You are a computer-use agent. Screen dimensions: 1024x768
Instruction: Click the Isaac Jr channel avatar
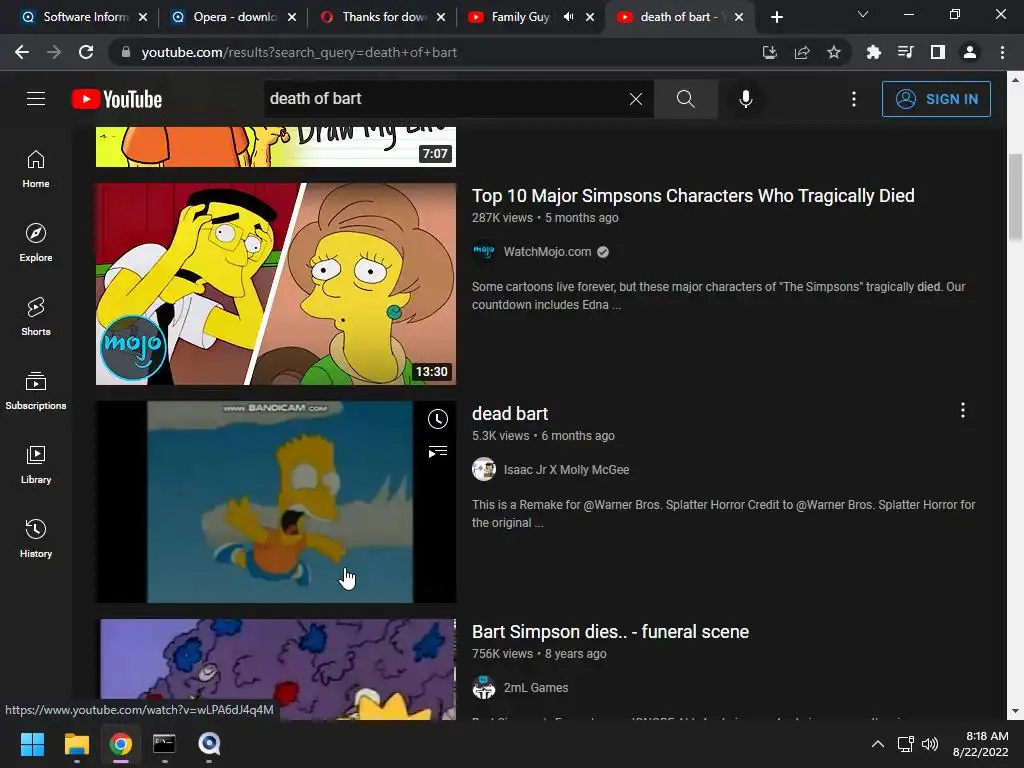[x=484, y=470]
